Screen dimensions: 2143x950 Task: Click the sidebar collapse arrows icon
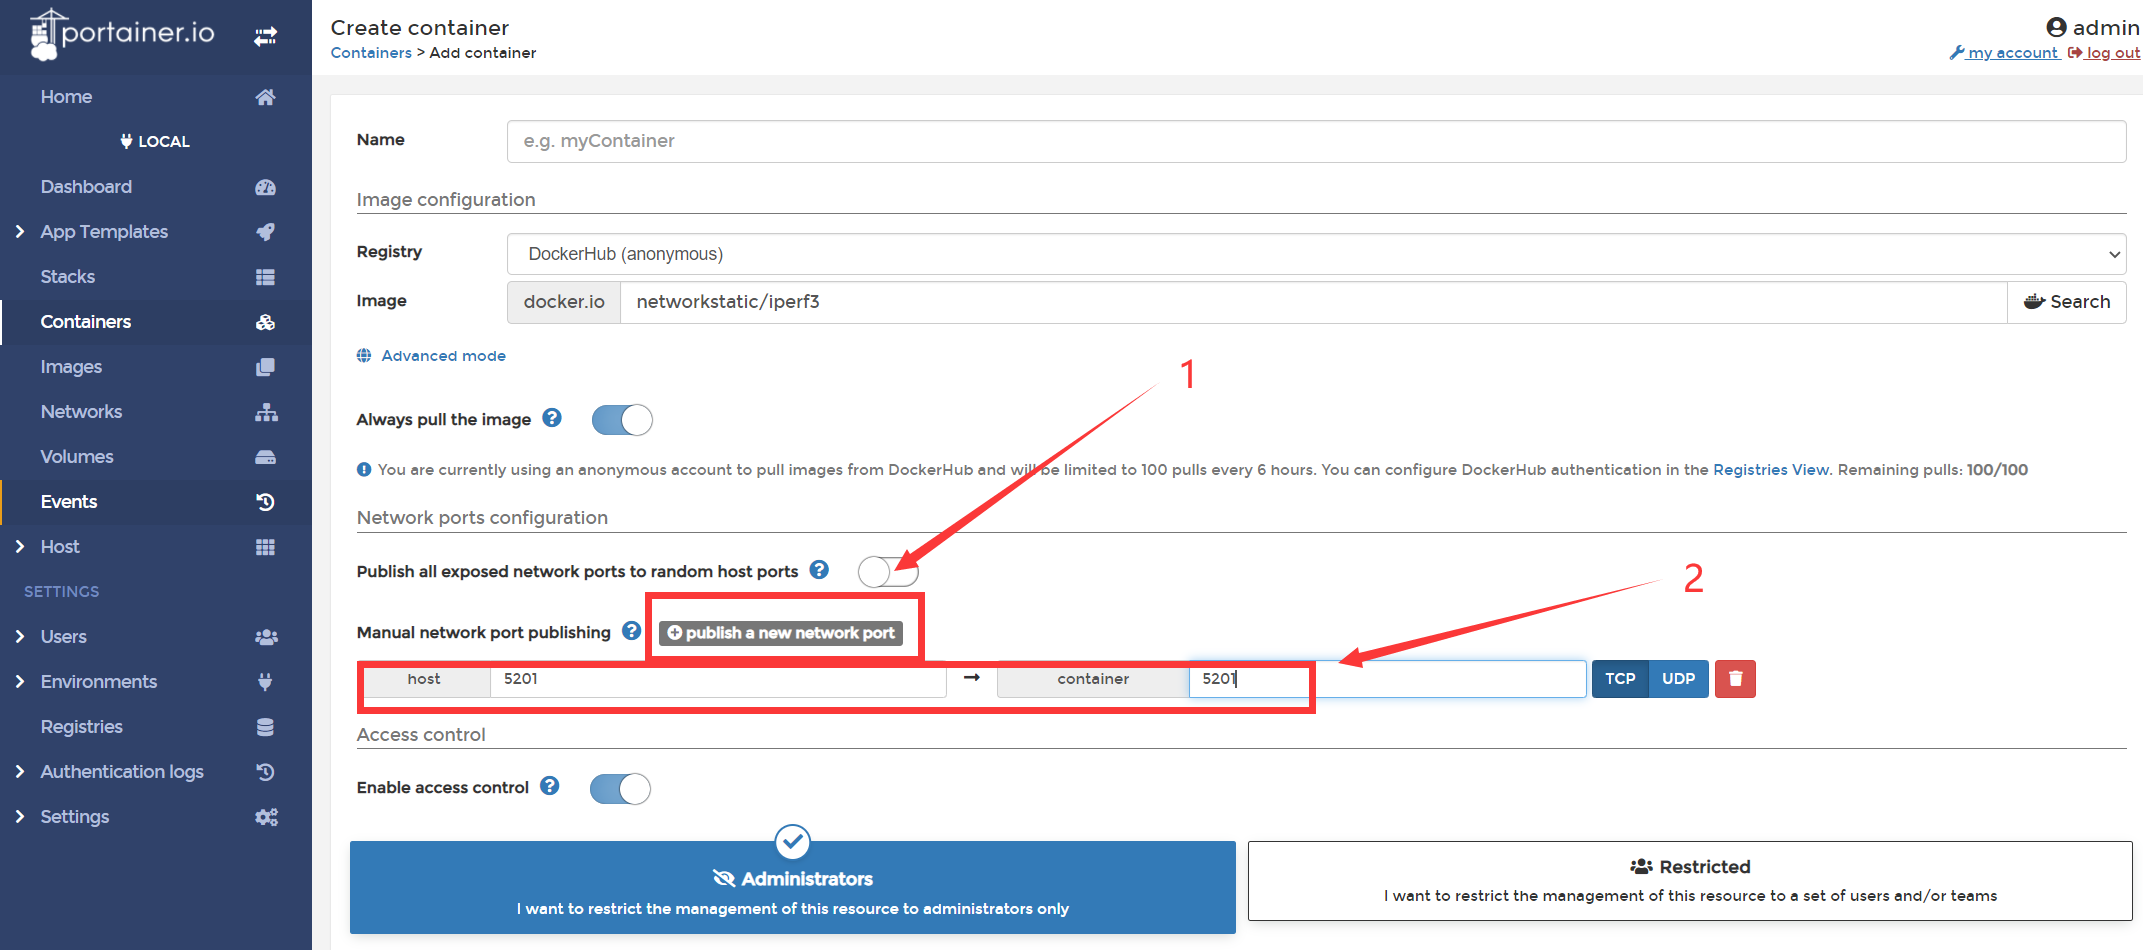click(x=265, y=37)
